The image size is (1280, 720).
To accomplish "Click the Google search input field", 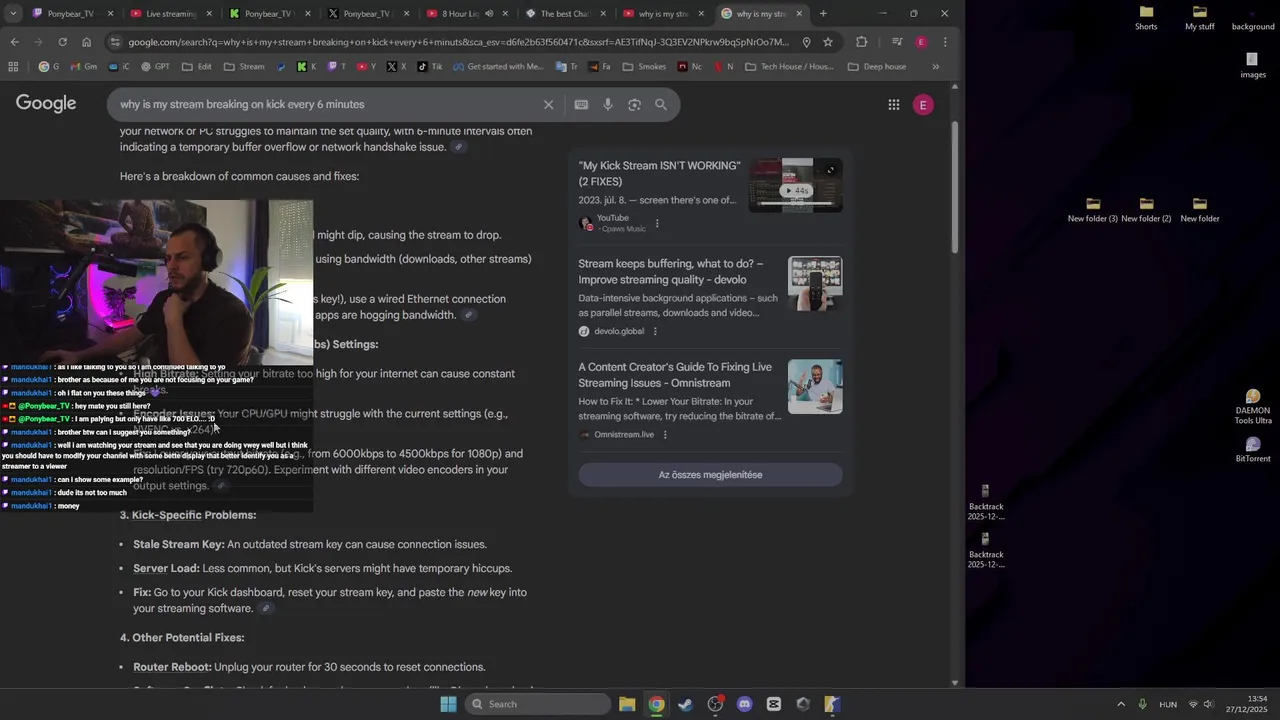I will pyautogui.click(x=325, y=105).
